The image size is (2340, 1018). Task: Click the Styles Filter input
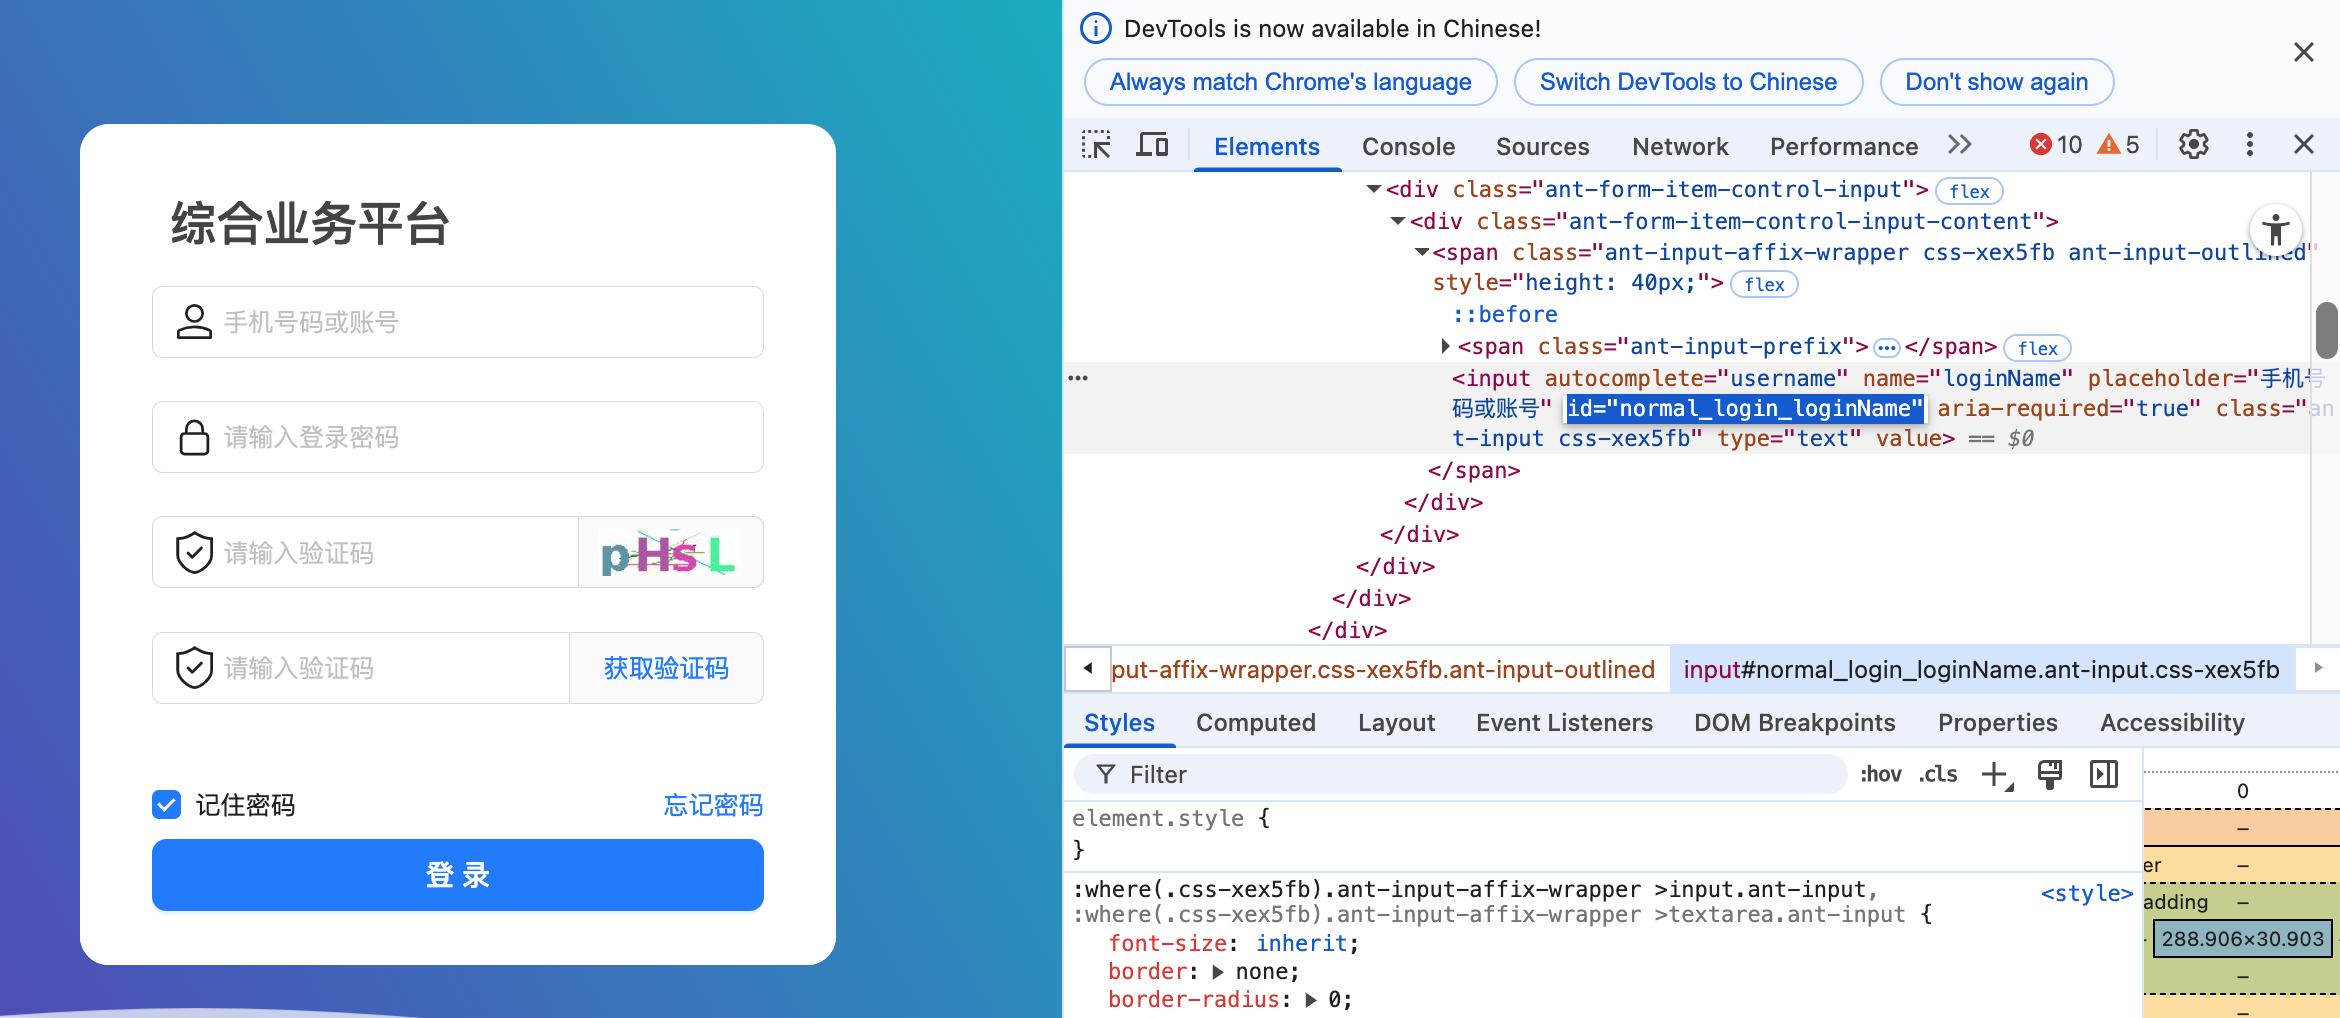click(1460, 774)
